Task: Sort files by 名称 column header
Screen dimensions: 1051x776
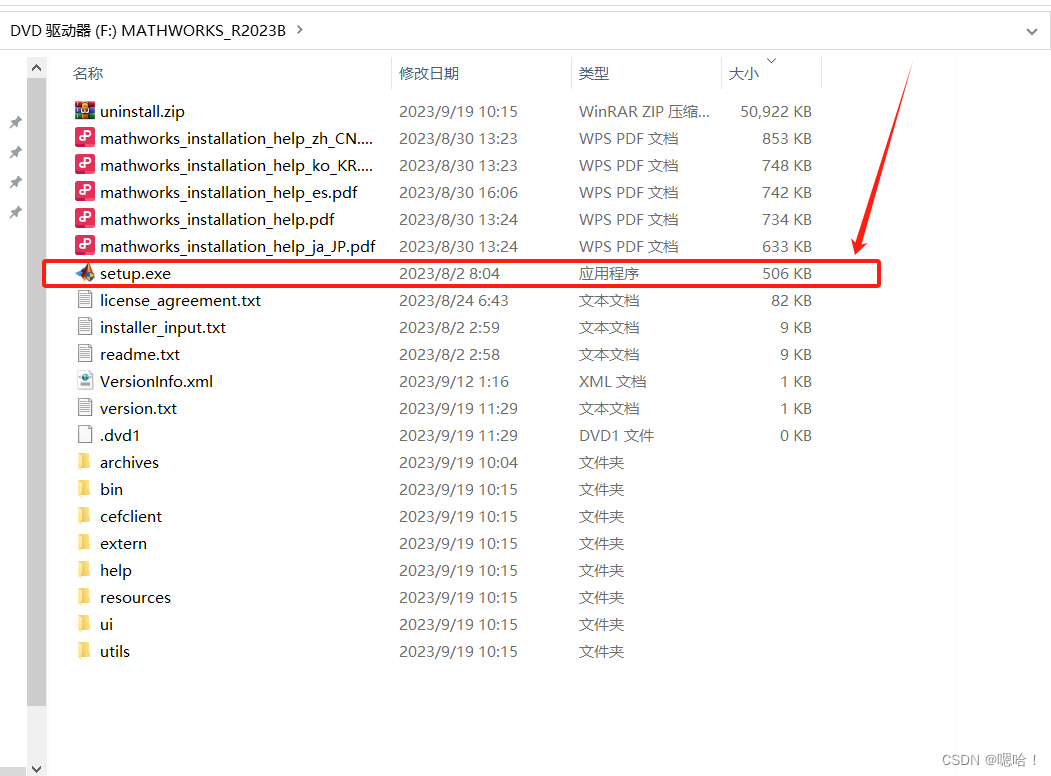Action: point(88,74)
